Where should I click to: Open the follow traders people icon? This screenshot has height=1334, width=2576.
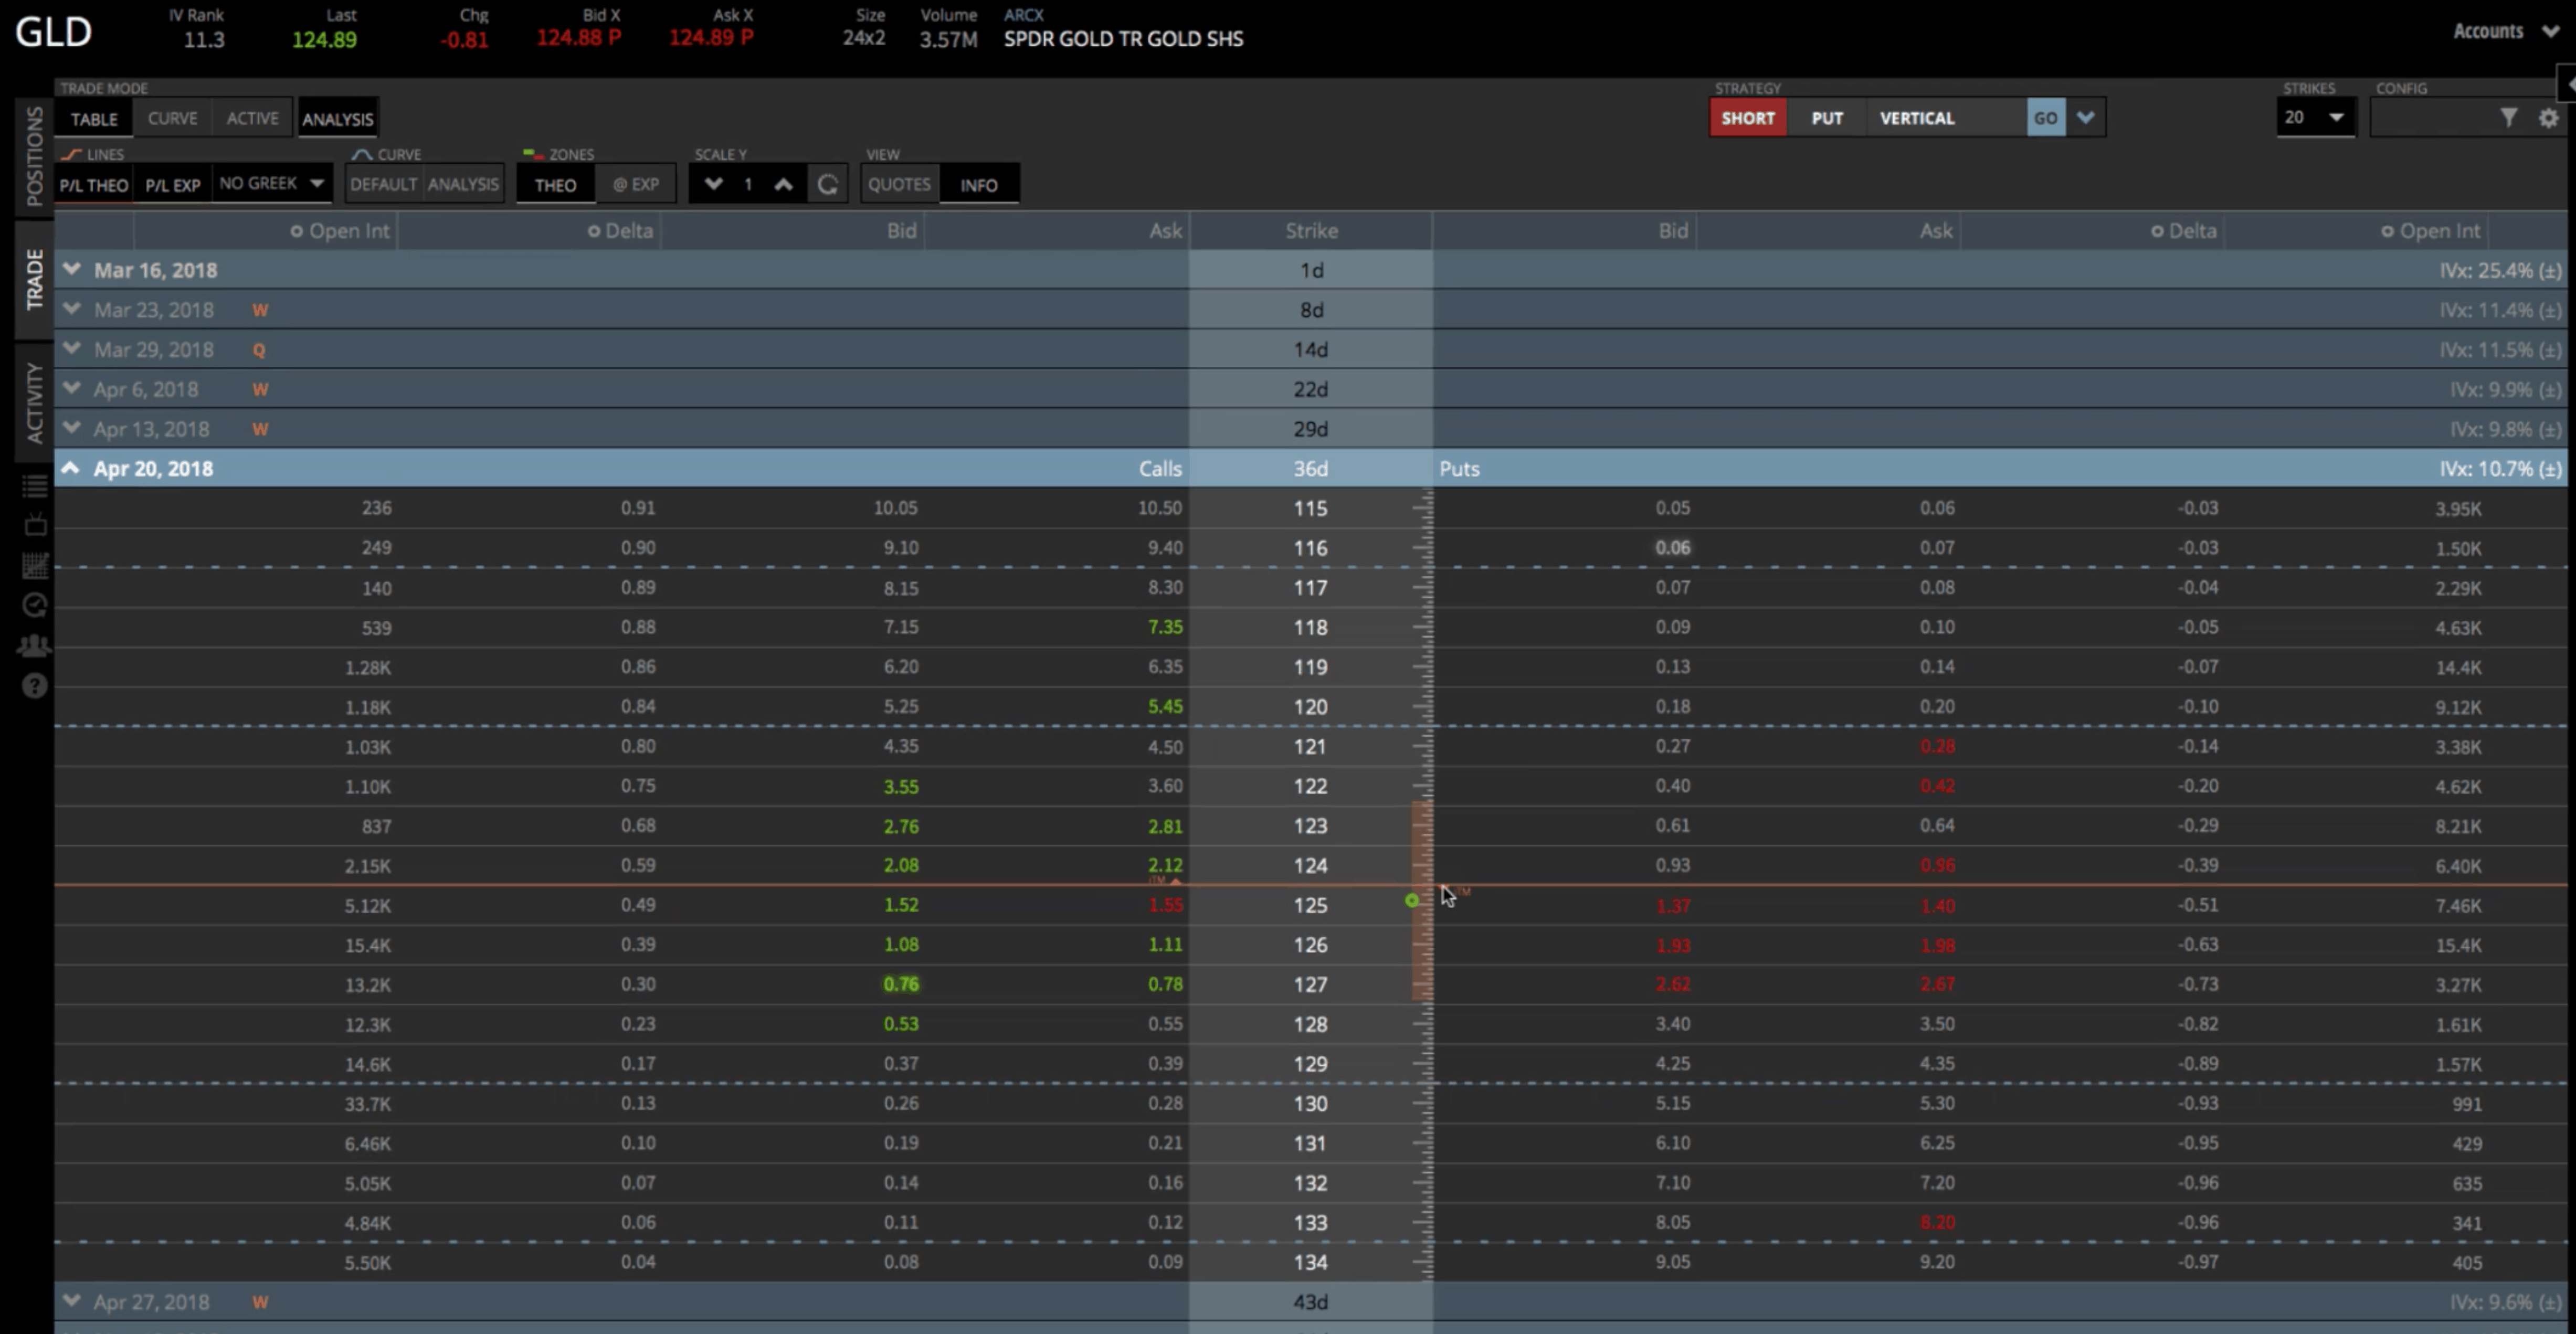(35, 645)
